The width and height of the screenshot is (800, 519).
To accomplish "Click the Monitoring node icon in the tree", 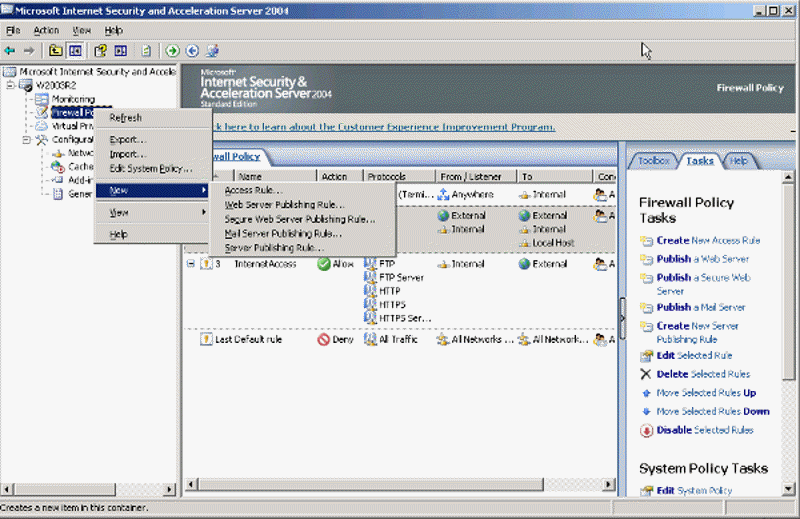I will pyautogui.click(x=42, y=99).
